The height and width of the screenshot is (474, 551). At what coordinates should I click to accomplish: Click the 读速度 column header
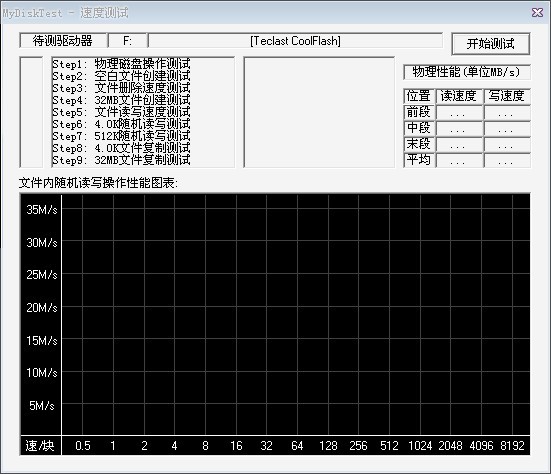(x=459, y=96)
